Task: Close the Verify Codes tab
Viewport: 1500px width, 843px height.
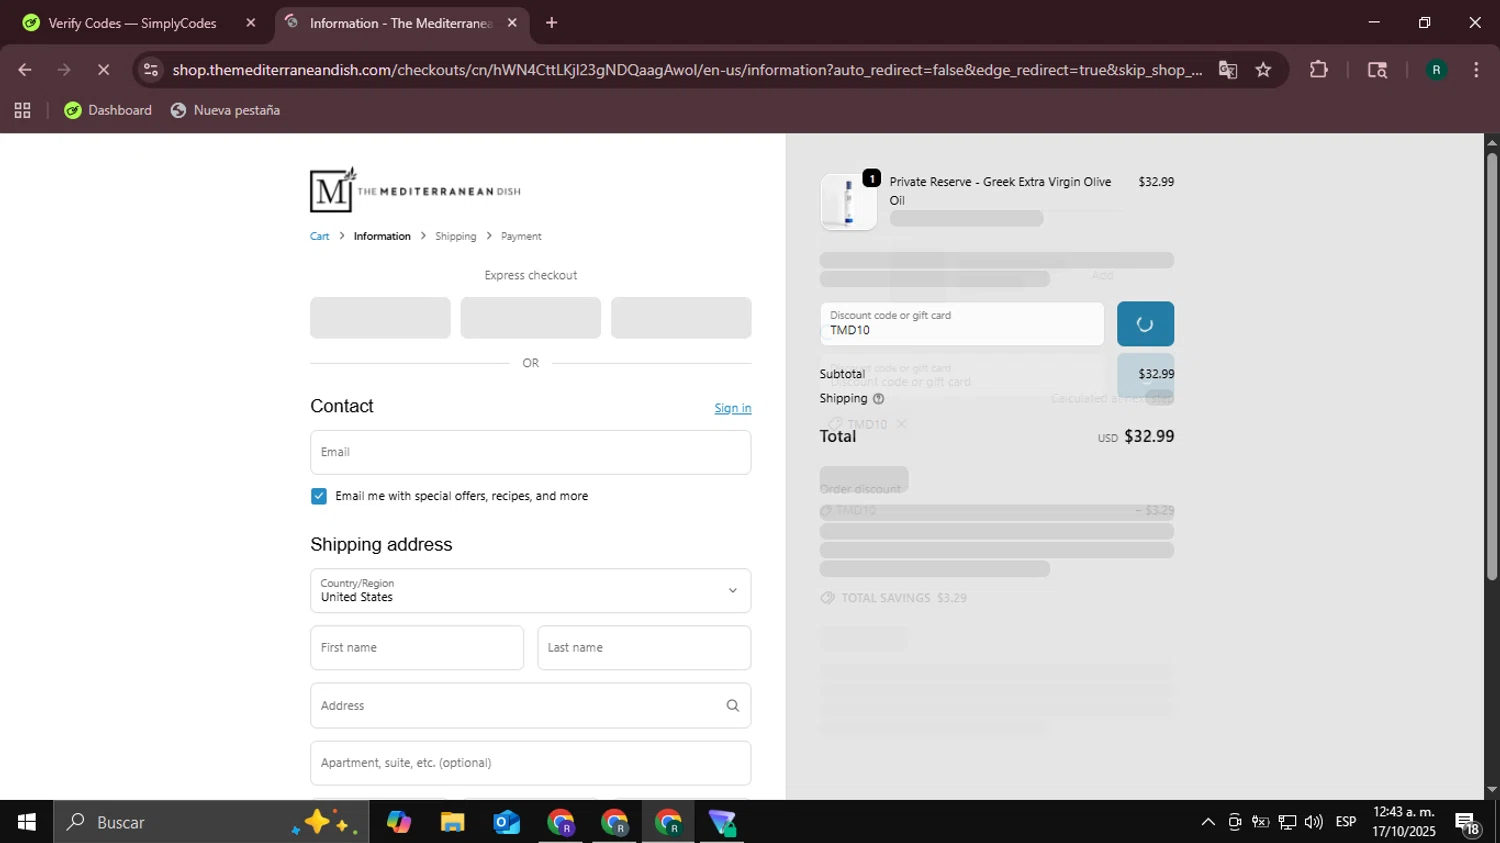Action: (251, 23)
